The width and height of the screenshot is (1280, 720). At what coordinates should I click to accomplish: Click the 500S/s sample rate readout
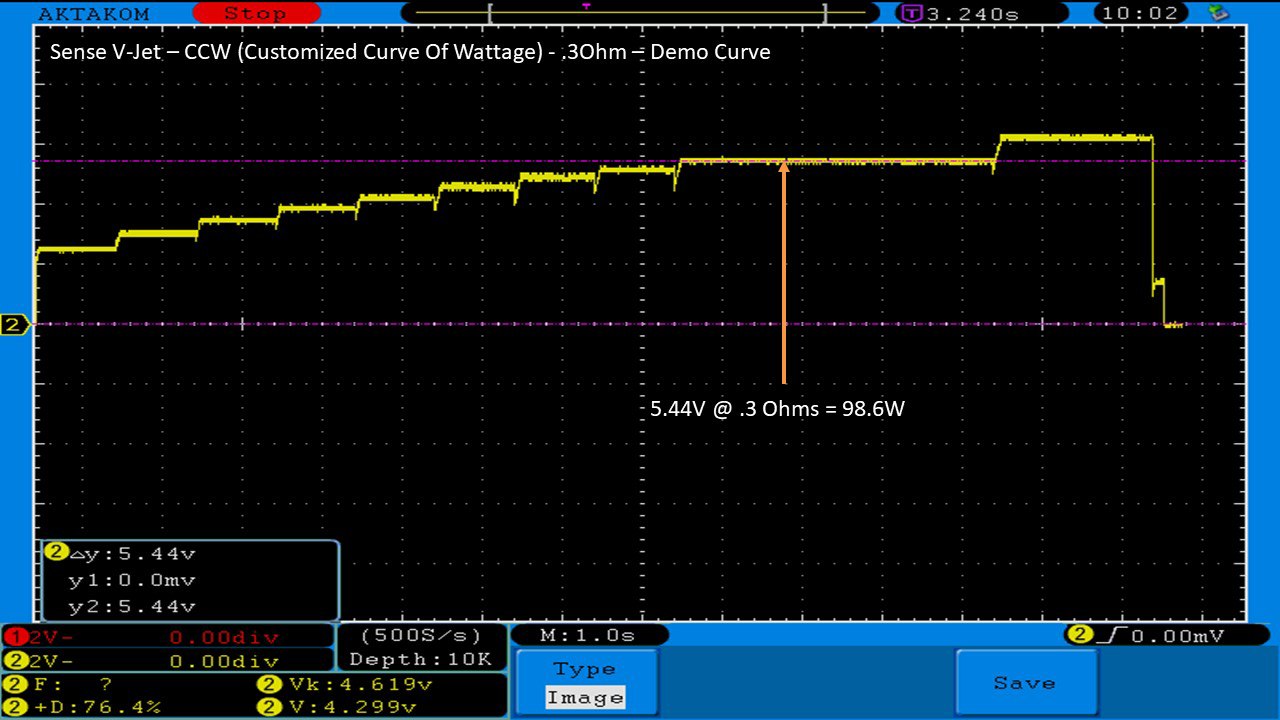click(x=420, y=636)
